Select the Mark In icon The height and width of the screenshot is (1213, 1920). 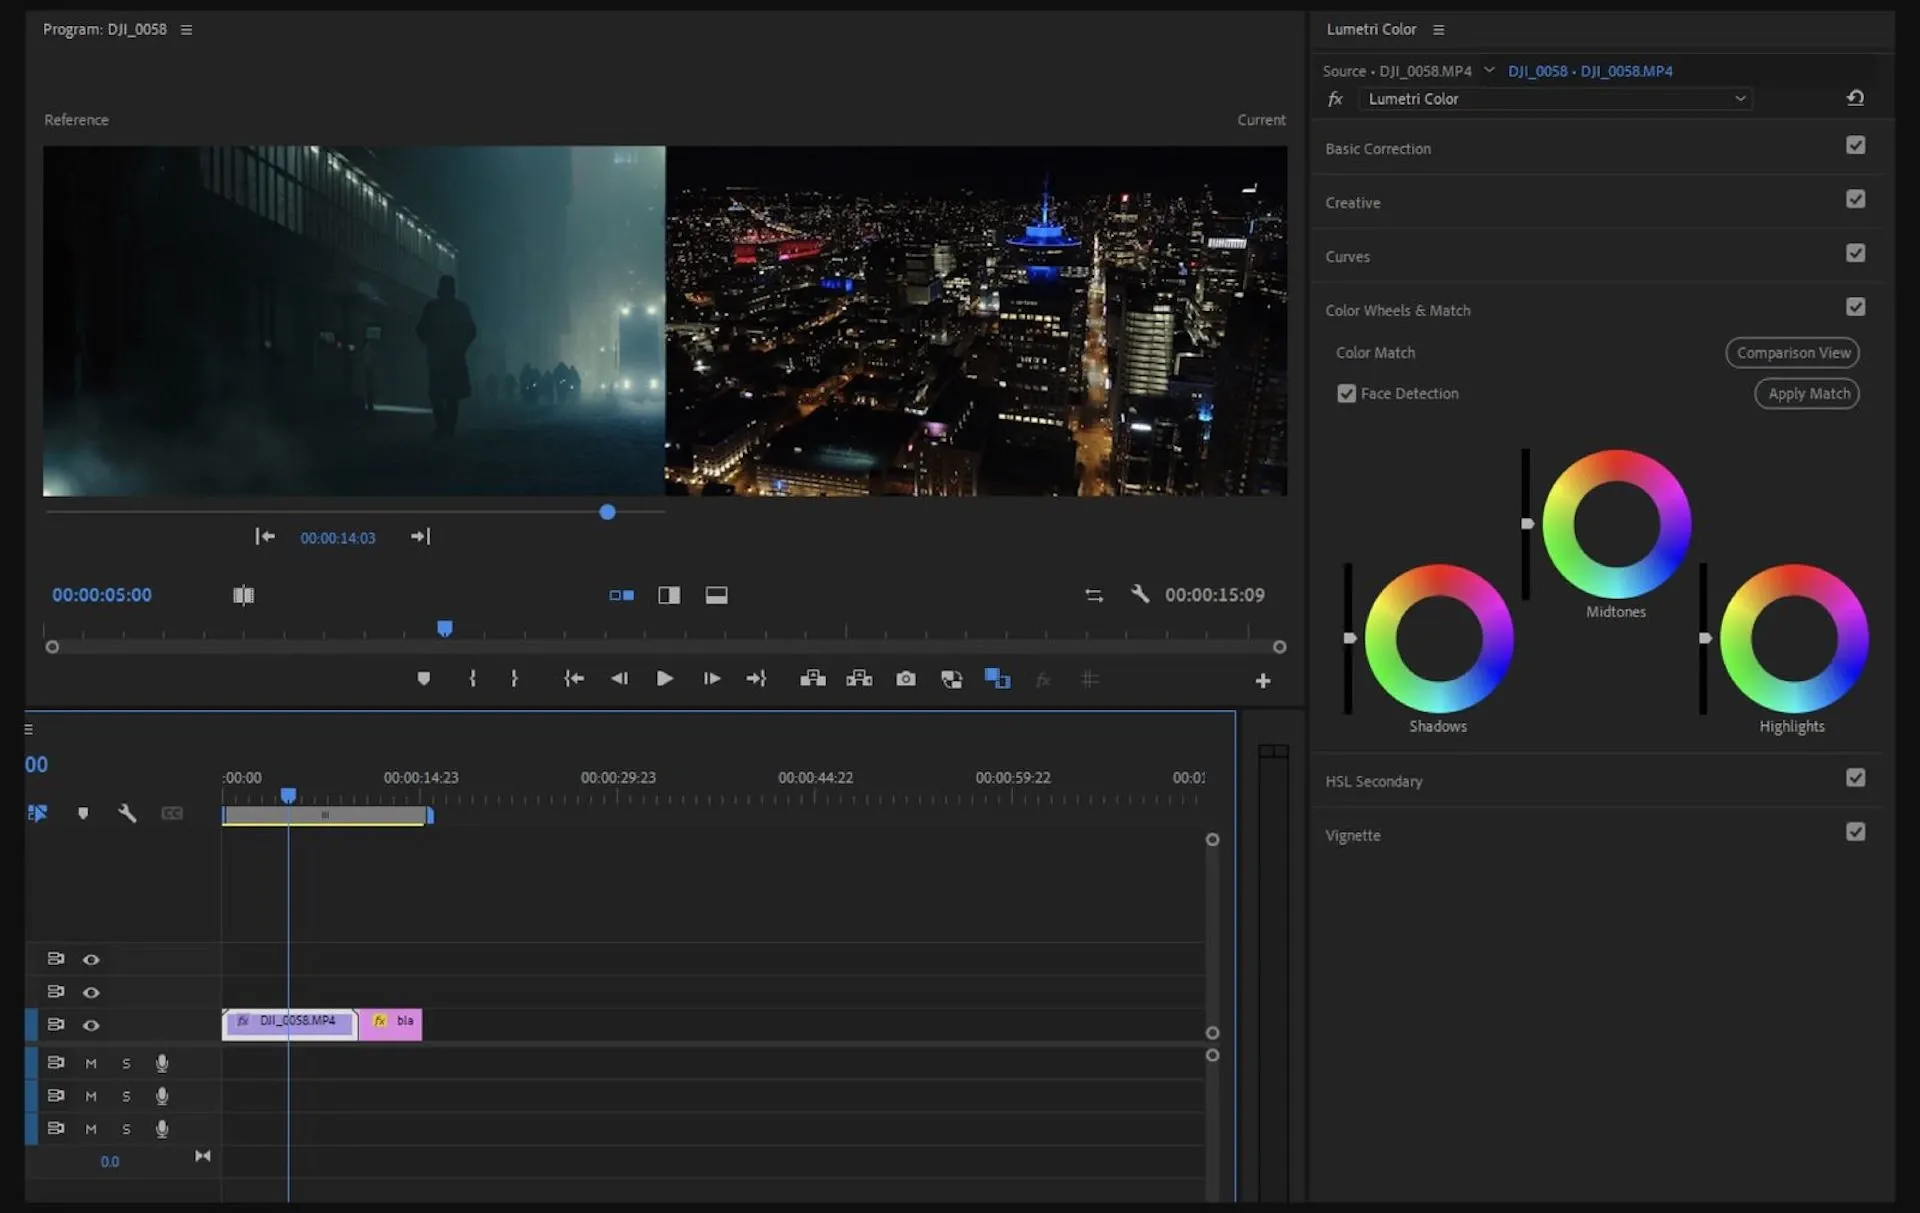[x=473, y=679]
